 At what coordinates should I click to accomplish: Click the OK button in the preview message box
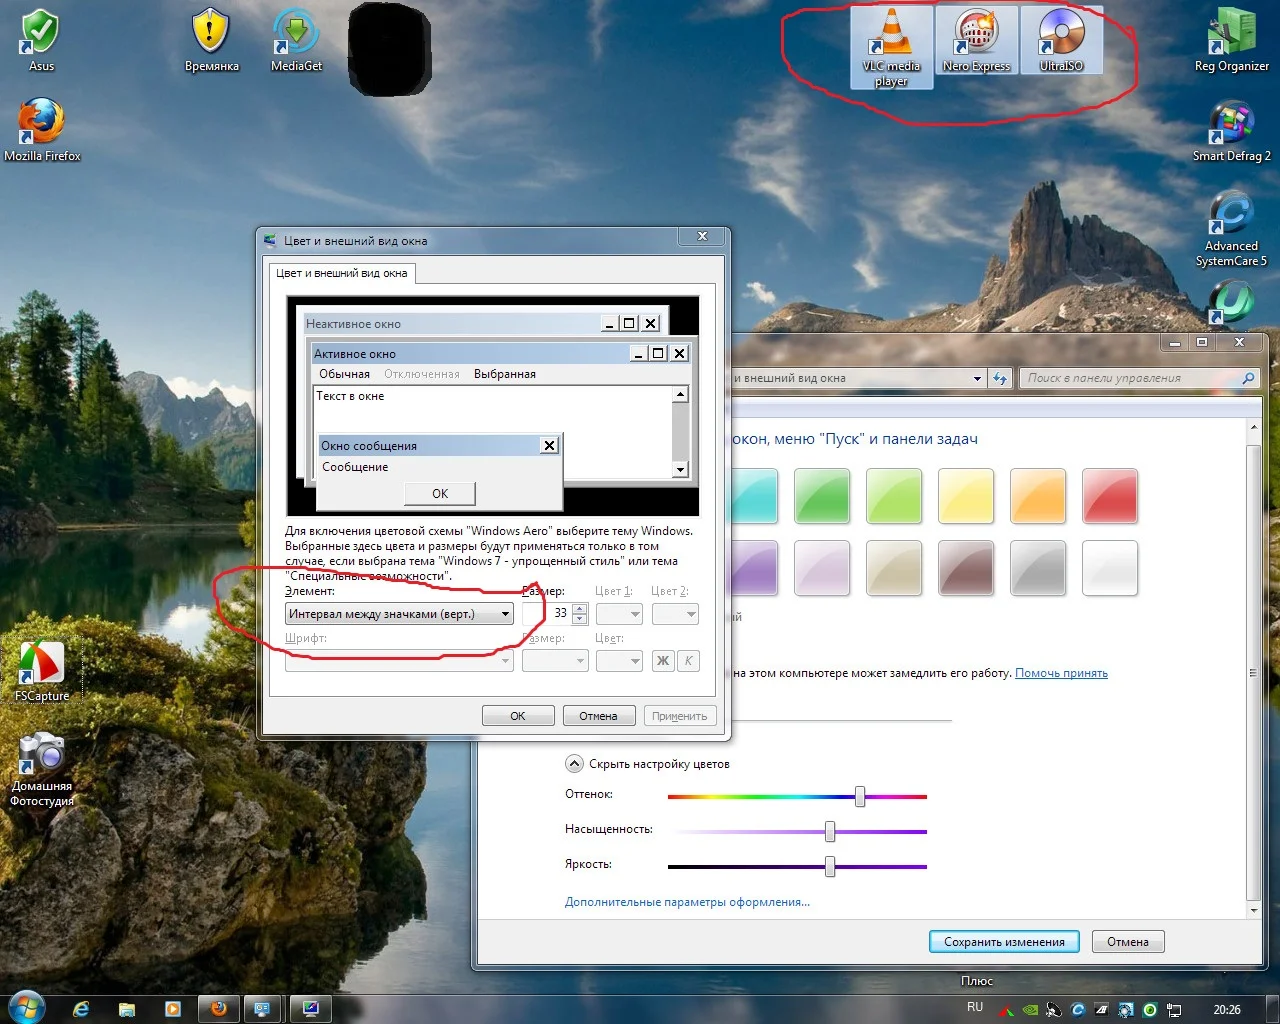[x=440, y=493]
